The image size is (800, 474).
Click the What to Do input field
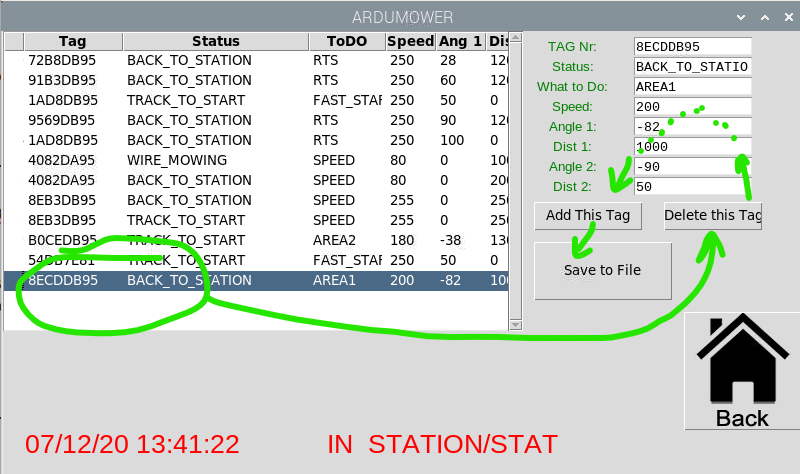[692, 86]
